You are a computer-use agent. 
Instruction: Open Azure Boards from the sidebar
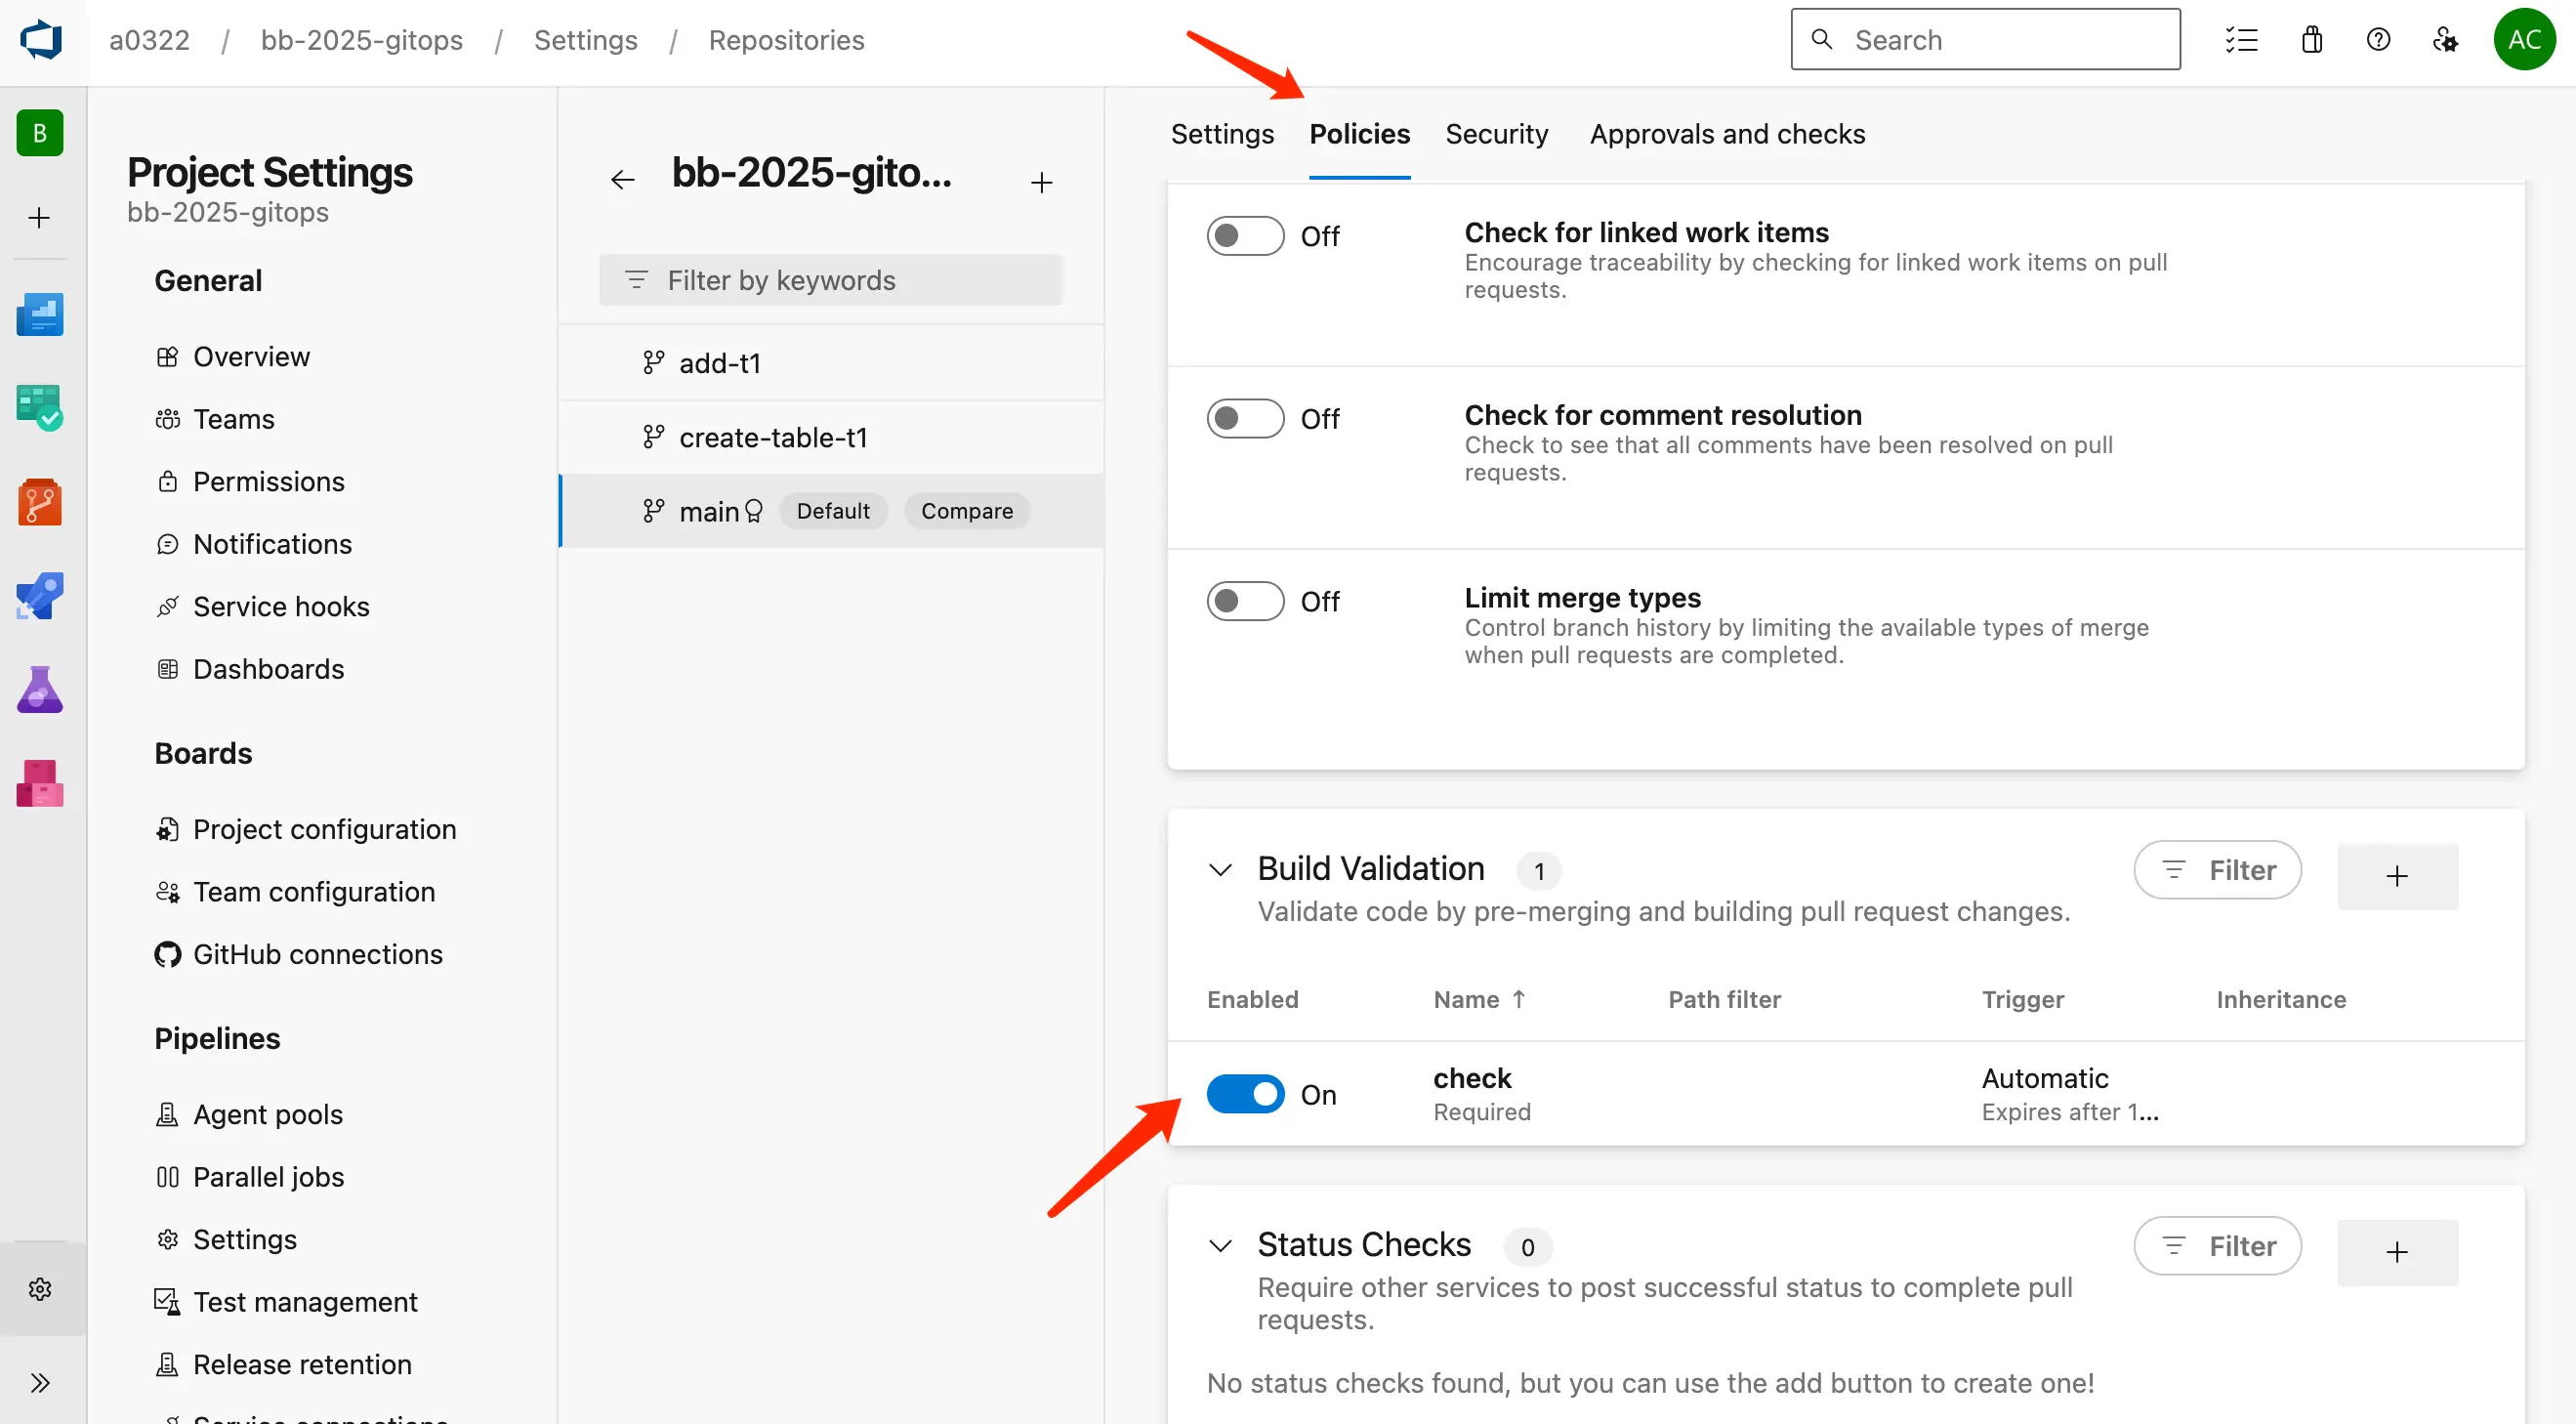pos(40,408)
